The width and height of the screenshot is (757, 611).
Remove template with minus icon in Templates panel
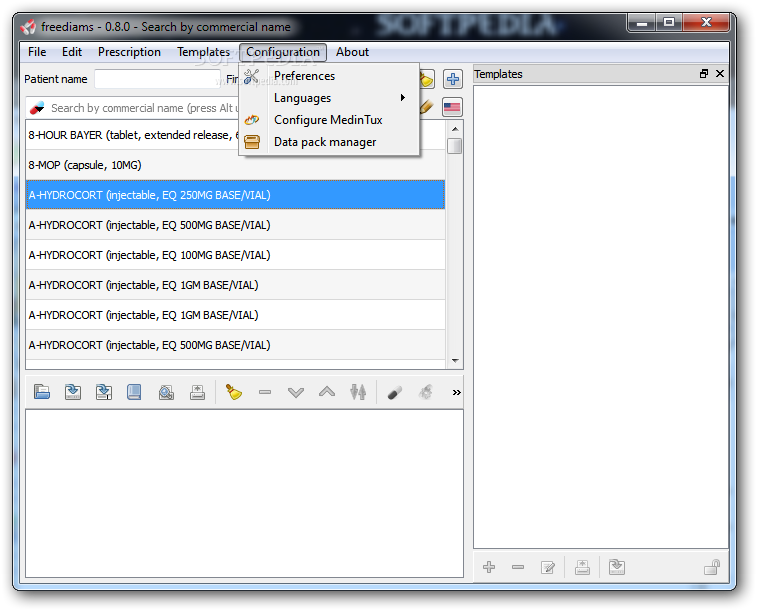point(518,567)
